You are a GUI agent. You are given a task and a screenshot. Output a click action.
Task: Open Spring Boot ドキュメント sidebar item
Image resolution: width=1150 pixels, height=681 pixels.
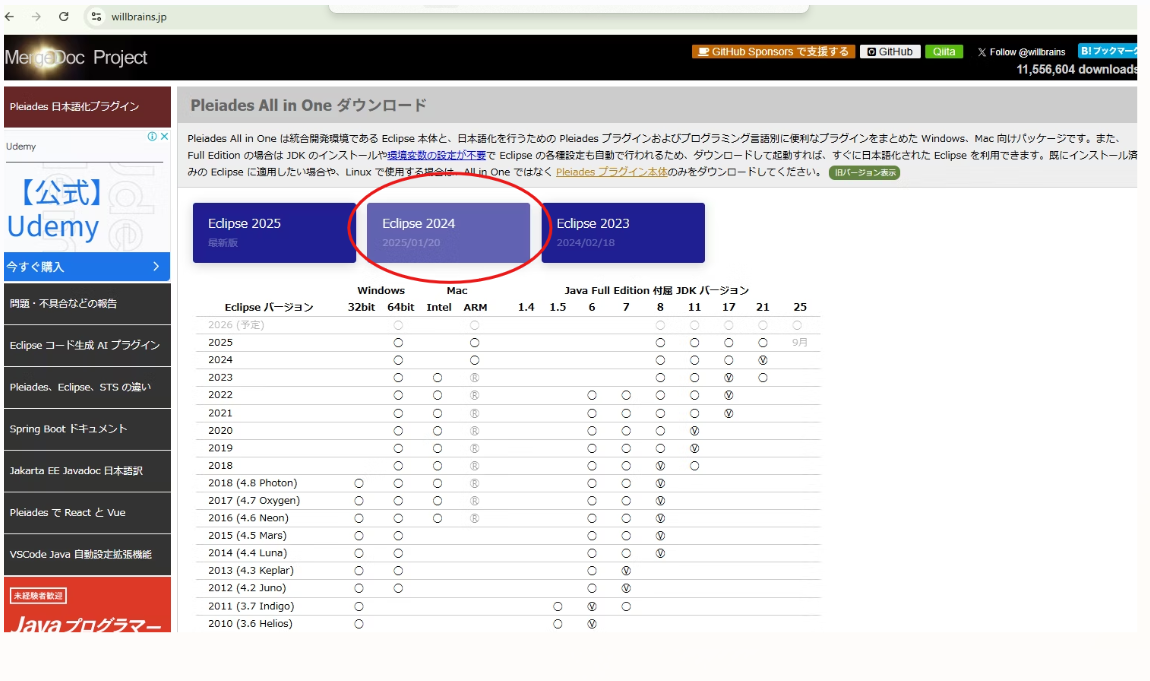87,429
